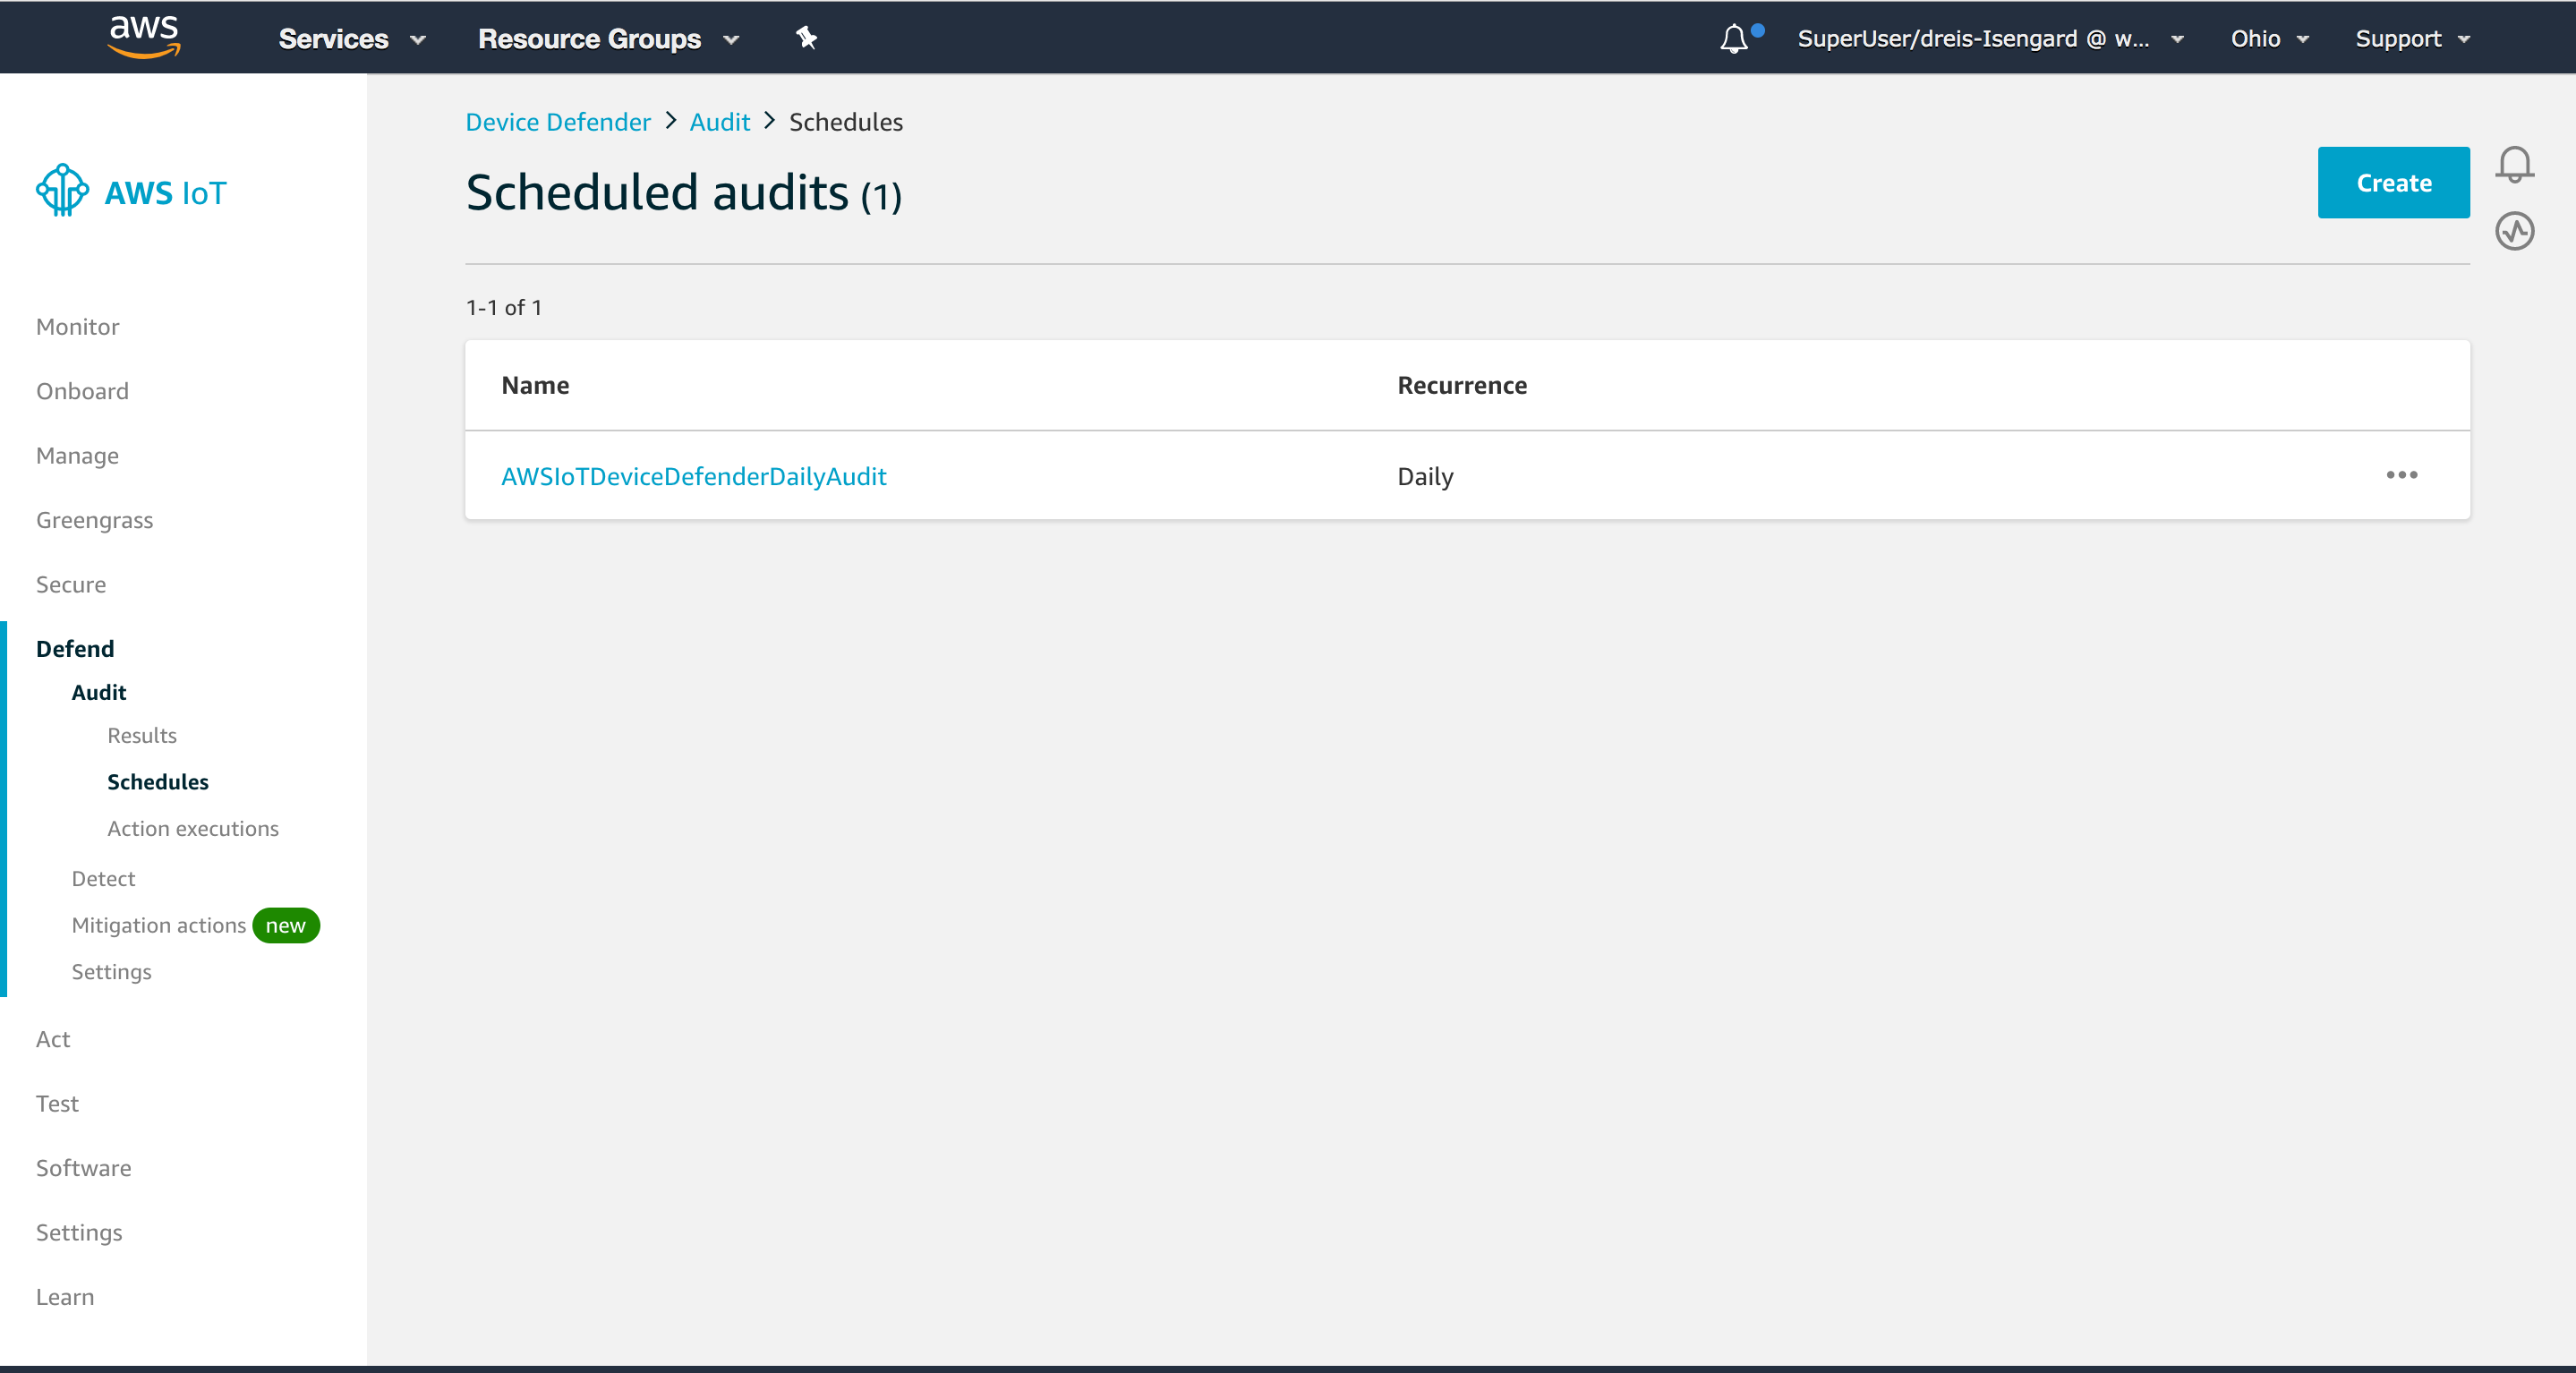Click the Create button

(x=2393, y=182)
